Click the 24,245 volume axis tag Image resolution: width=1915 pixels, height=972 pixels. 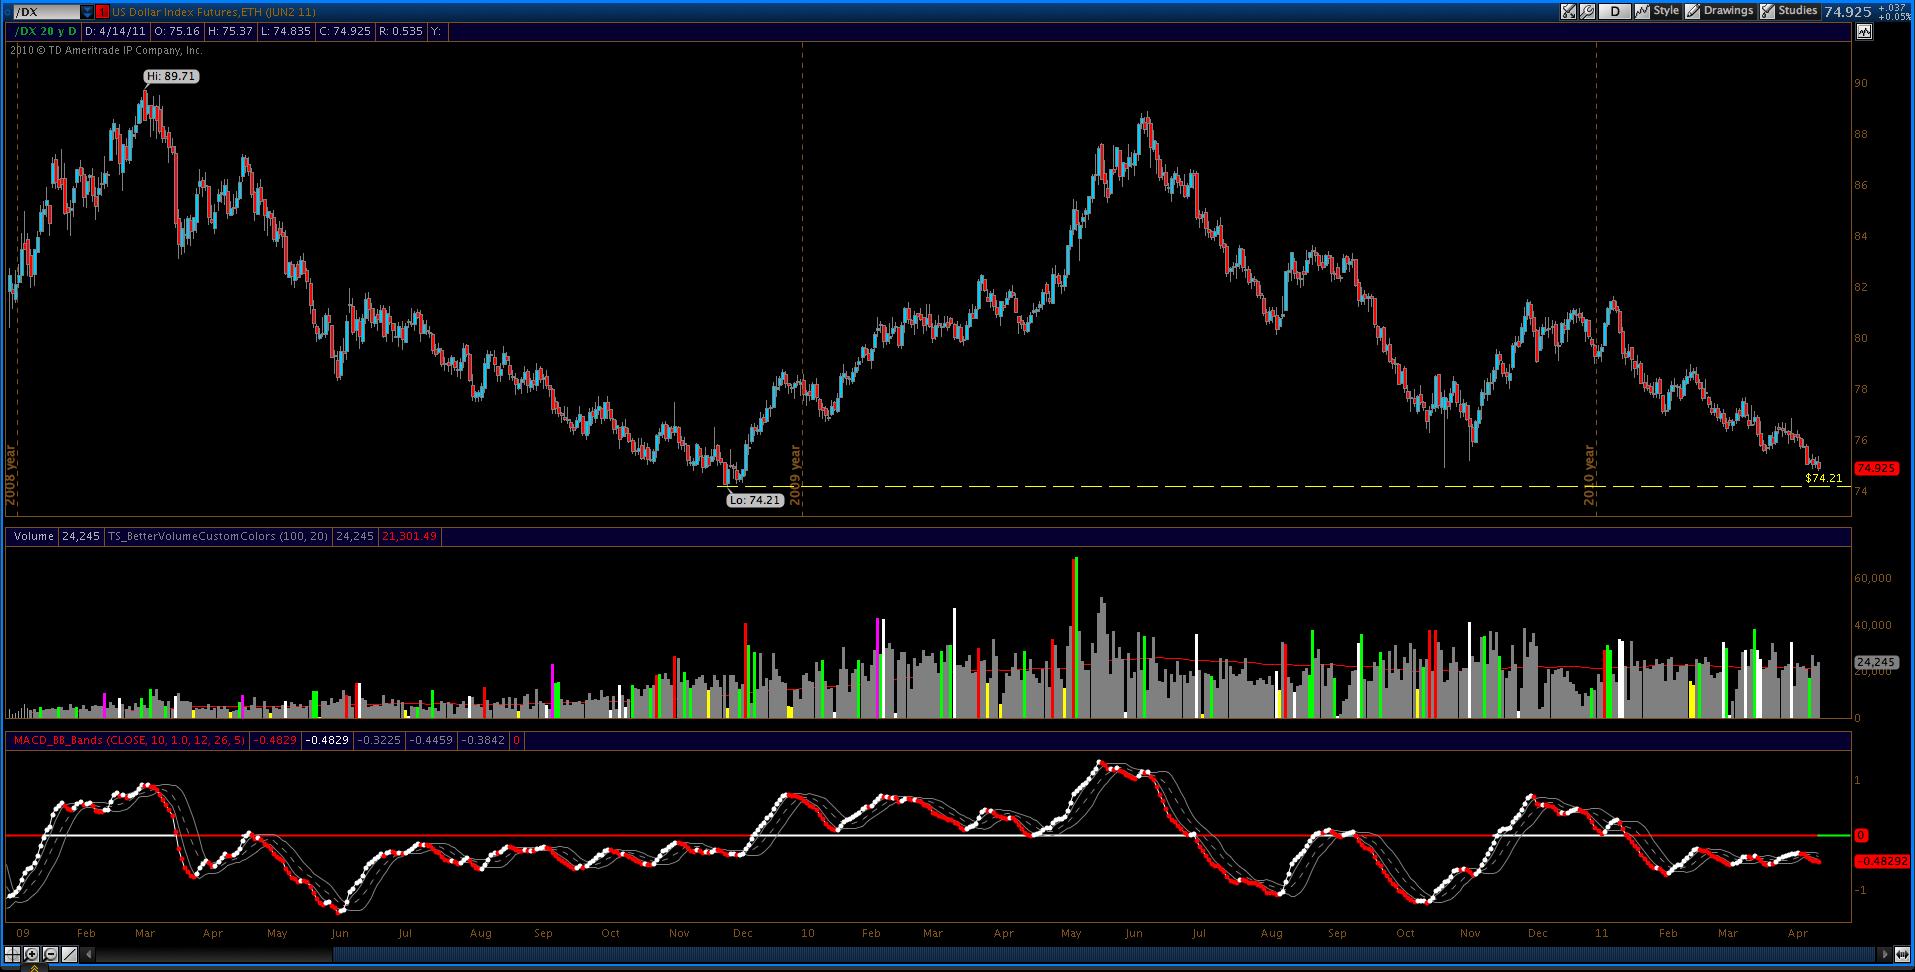tap(1876, 662)
